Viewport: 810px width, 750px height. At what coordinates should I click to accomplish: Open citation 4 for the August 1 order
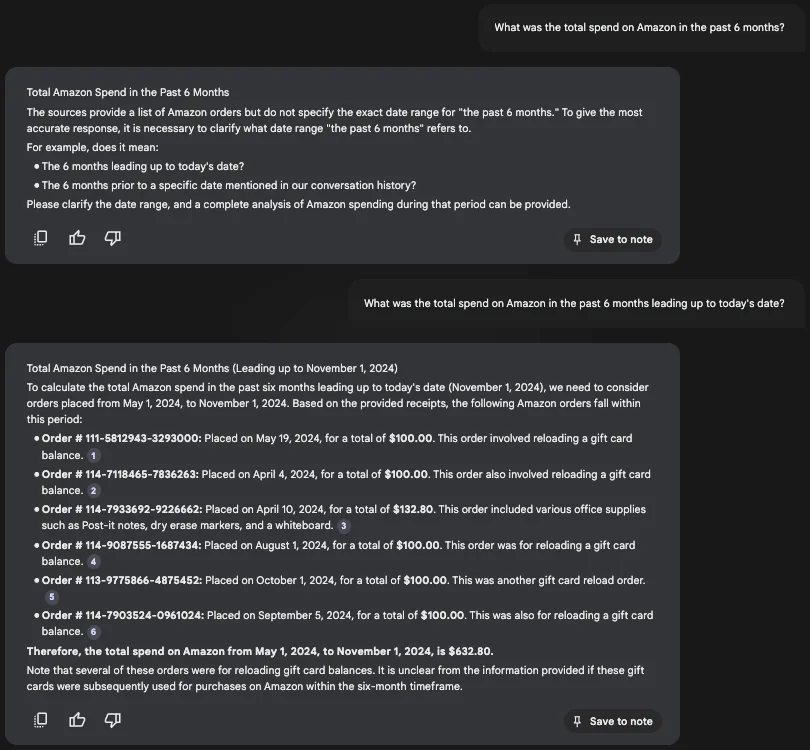click(94, 562)
